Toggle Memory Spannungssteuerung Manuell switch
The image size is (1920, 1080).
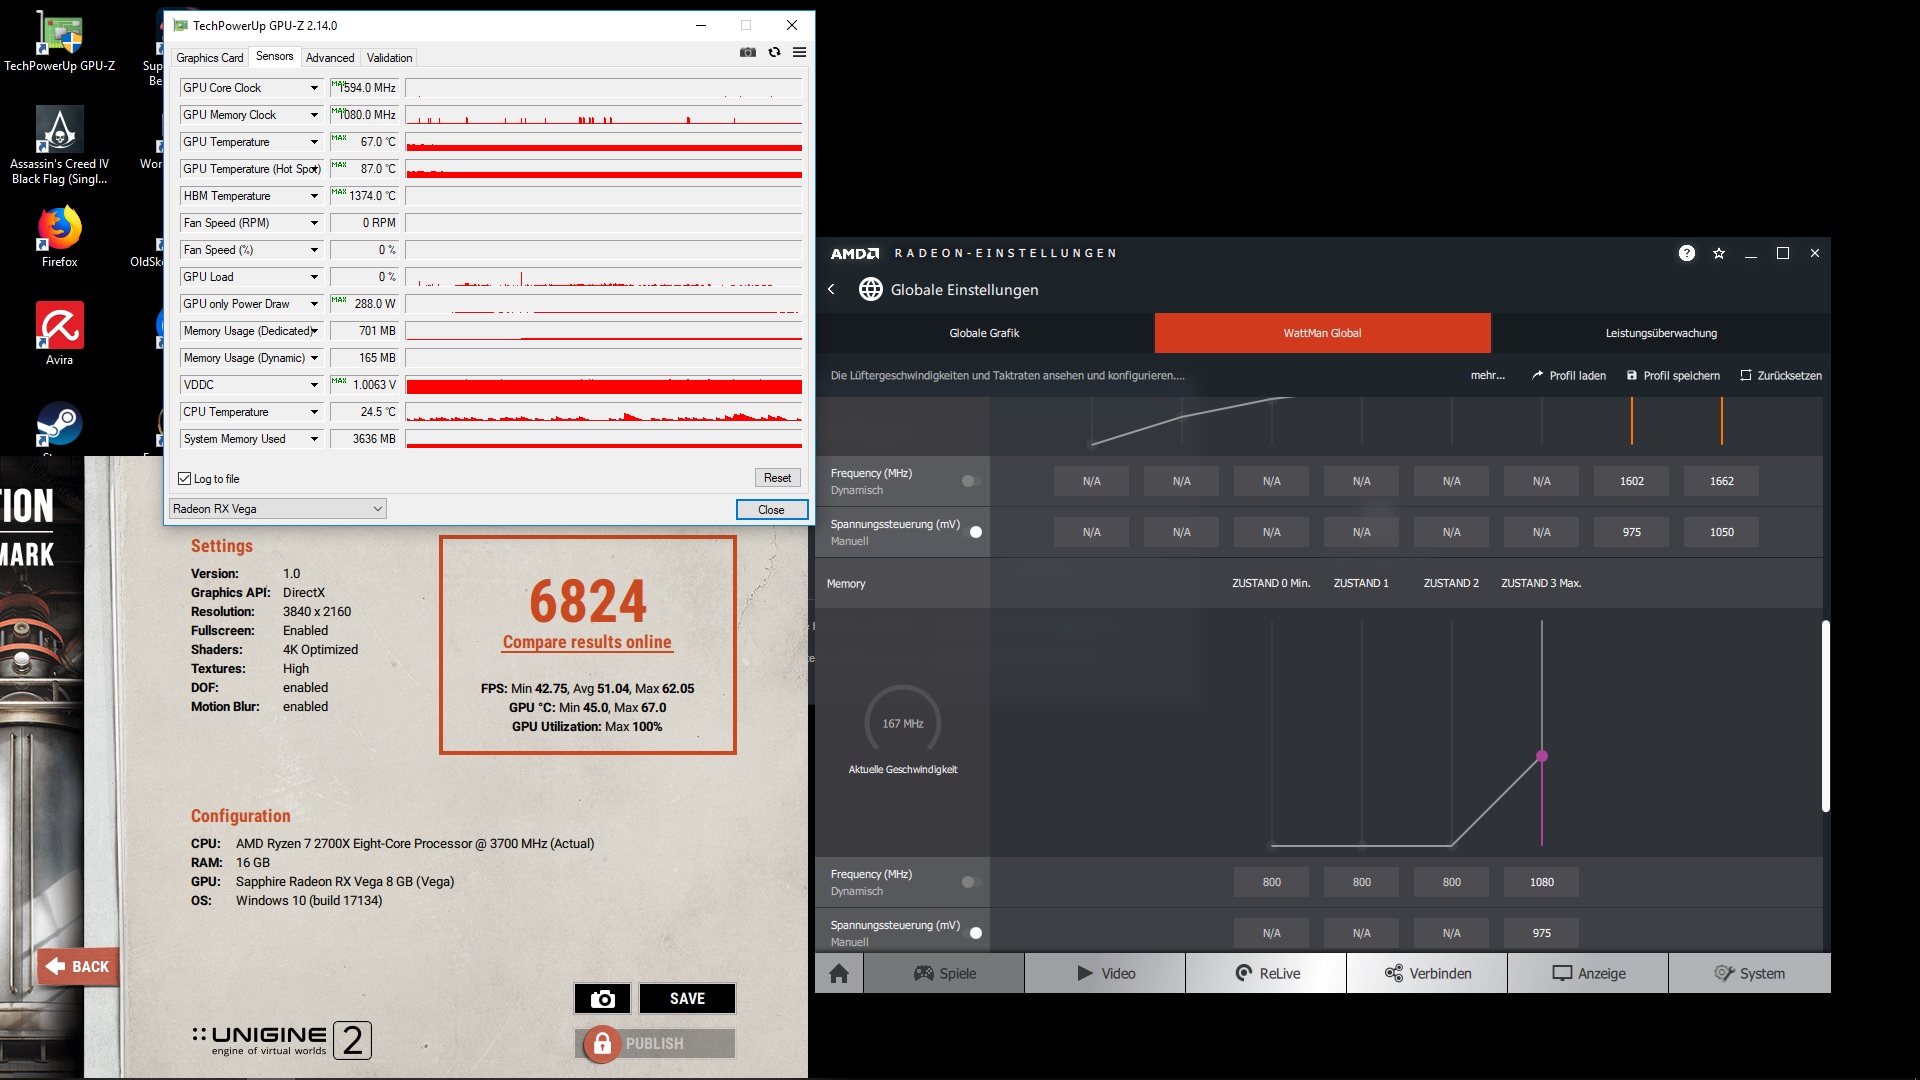[973, 933]
